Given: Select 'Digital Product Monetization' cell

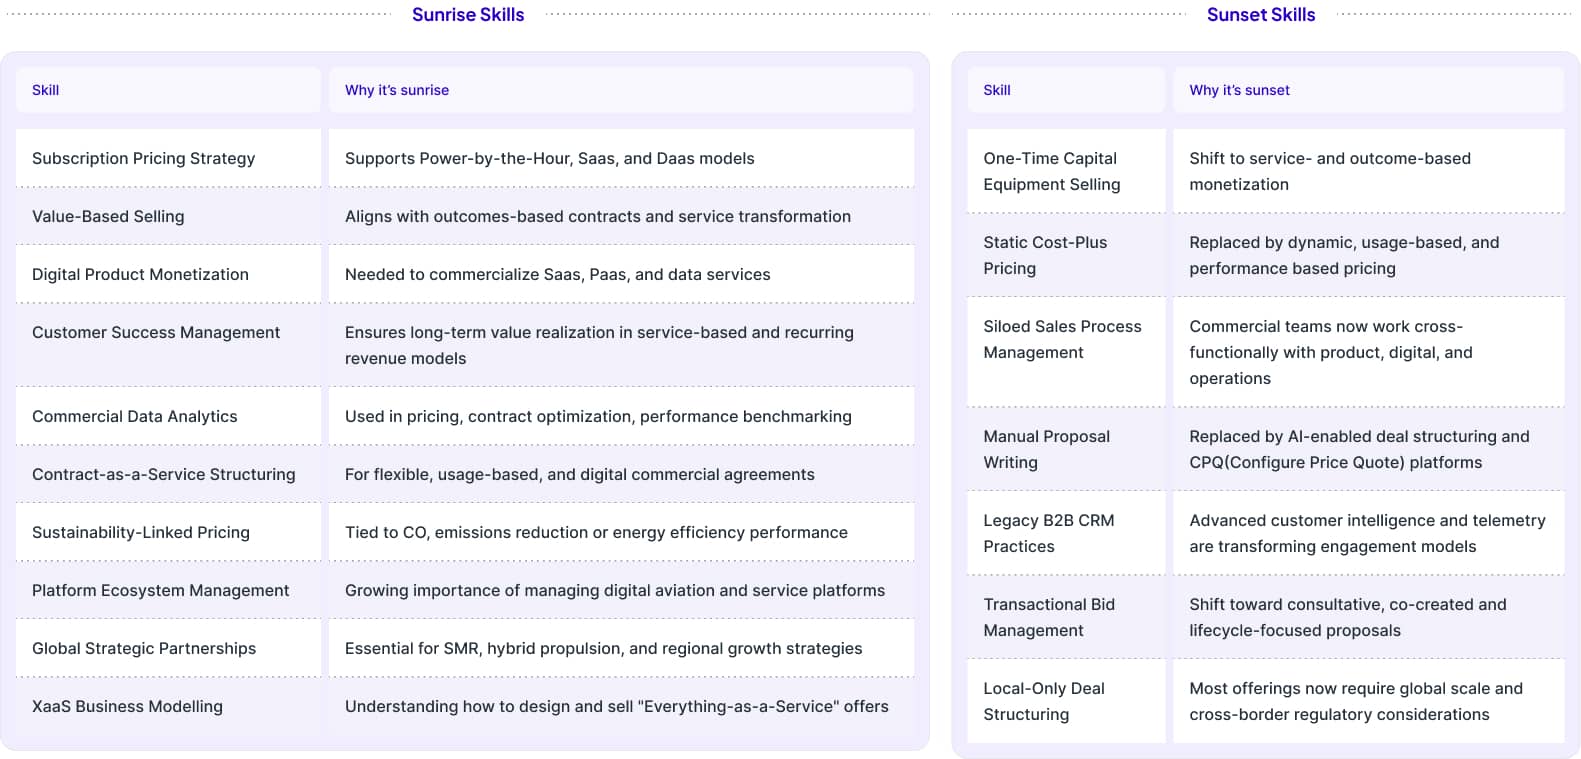Looking at the screenshot, I should 168,274.
